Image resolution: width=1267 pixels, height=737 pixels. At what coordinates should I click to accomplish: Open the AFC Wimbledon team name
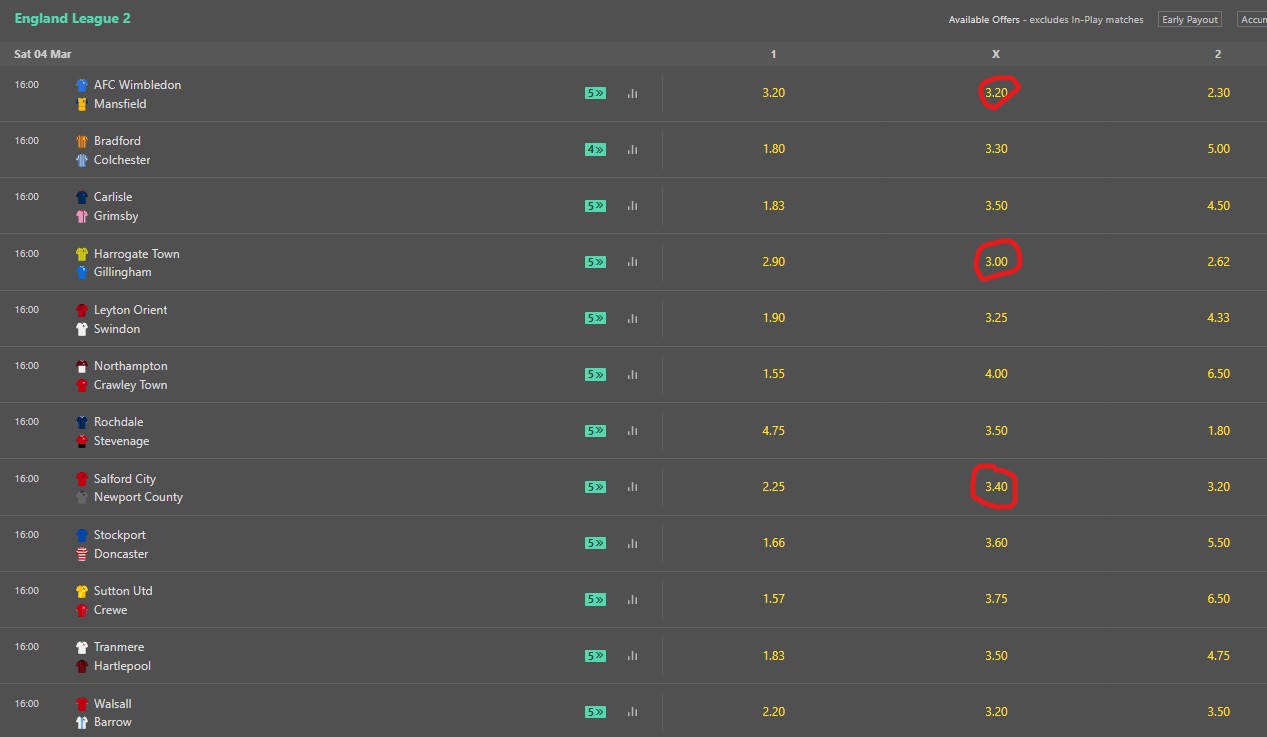click(x=137, y=85)
